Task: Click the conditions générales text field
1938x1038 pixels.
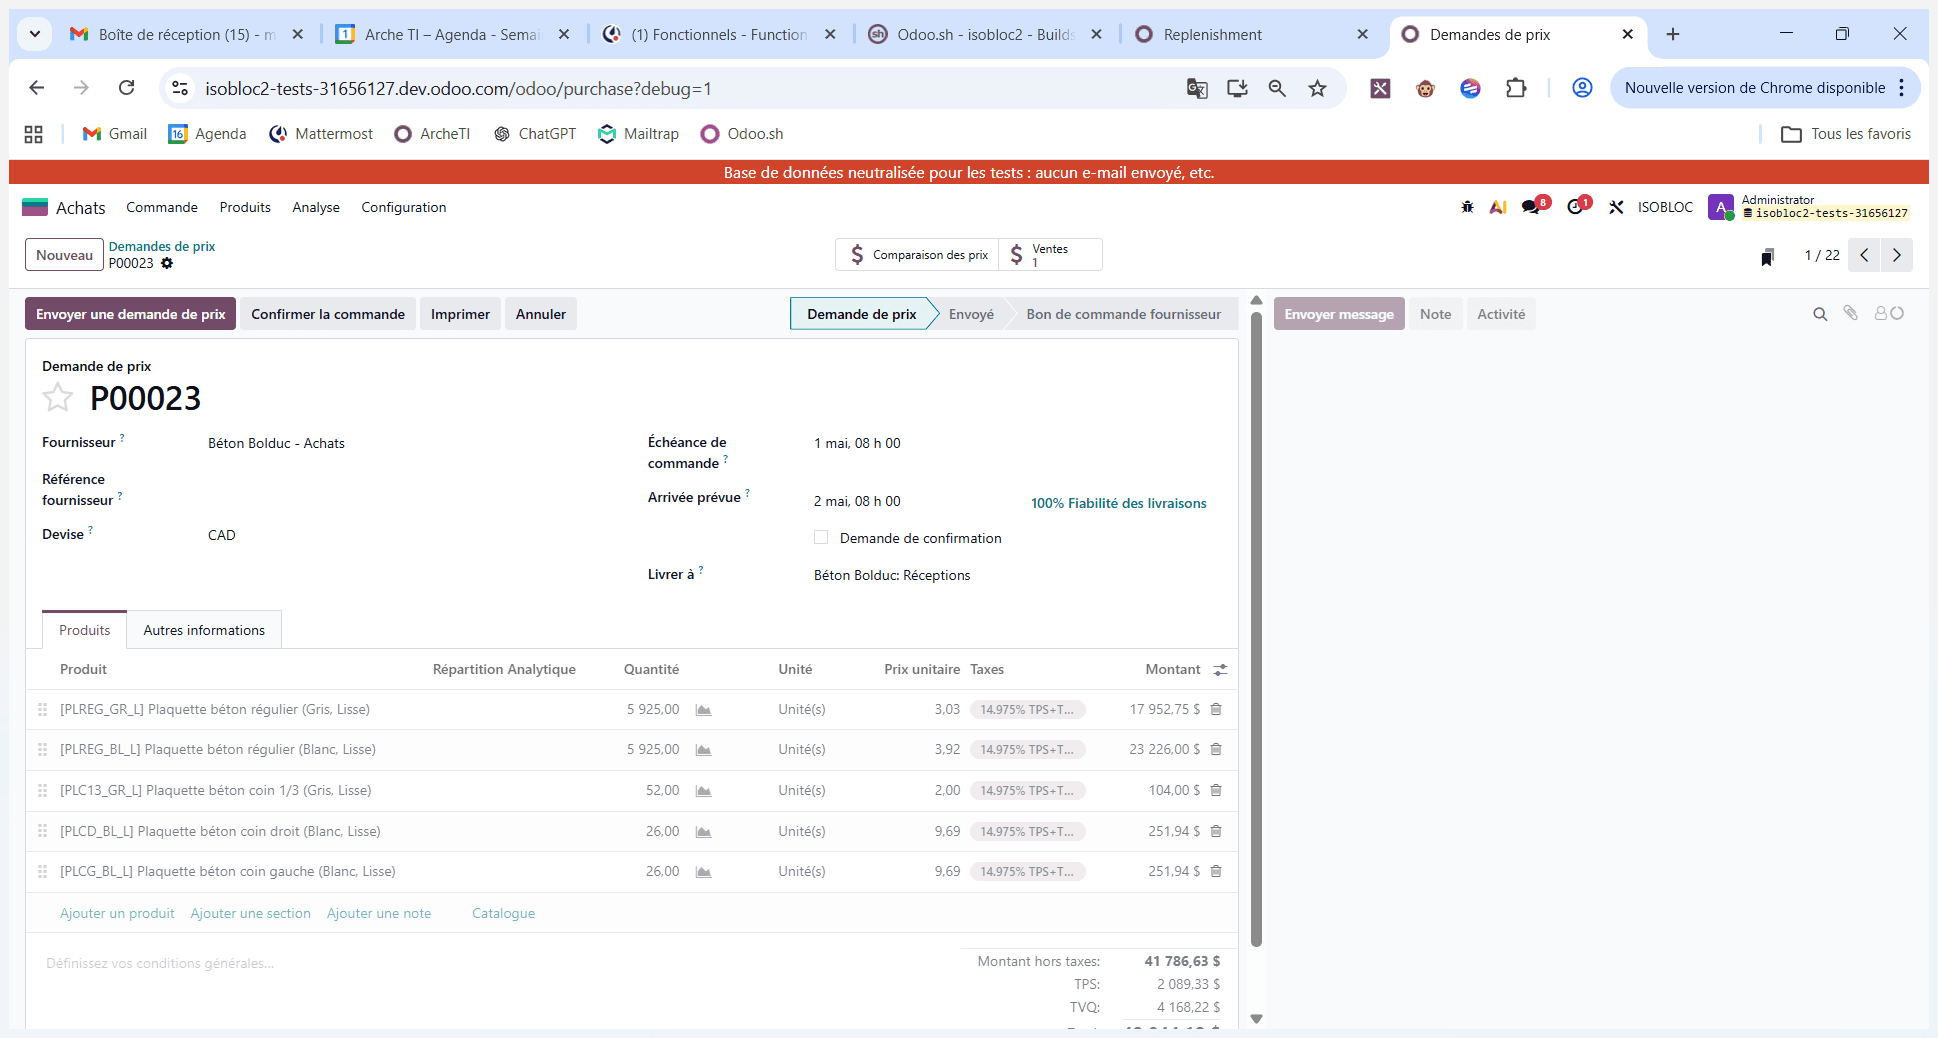Action: point(493,963)
